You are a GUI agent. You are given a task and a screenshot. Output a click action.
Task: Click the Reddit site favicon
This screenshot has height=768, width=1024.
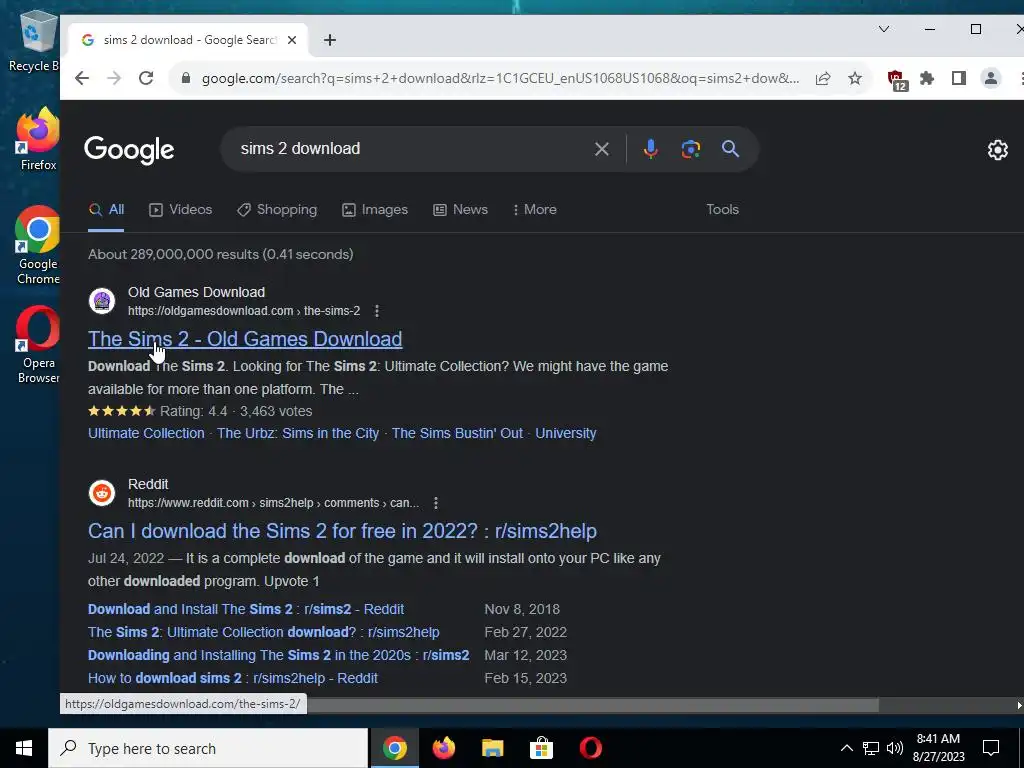point(102,493)
